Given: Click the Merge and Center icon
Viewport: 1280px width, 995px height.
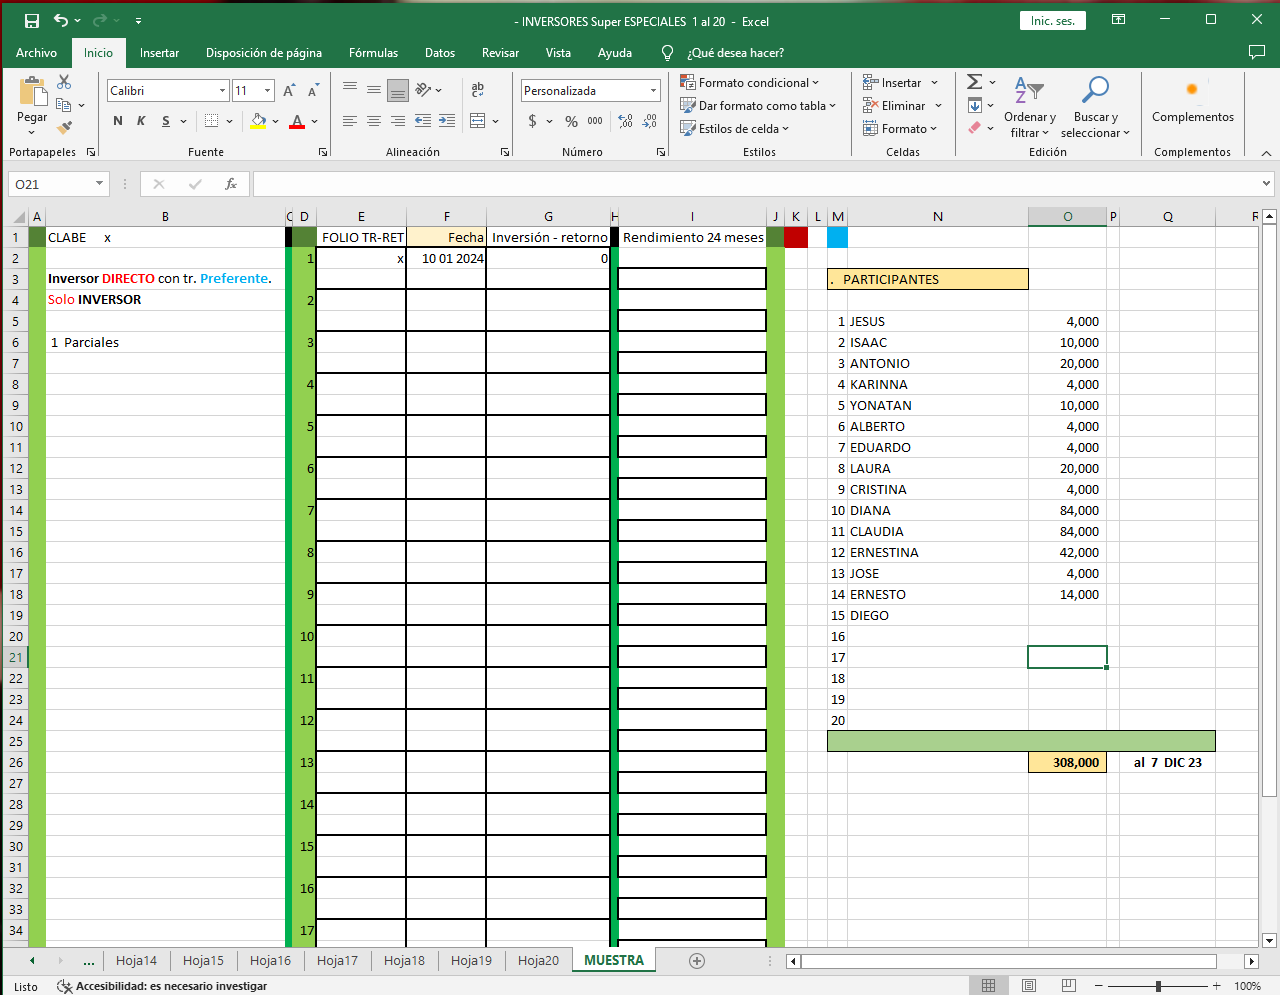Looking at the screenshot, I should click(x=478, y=121).
